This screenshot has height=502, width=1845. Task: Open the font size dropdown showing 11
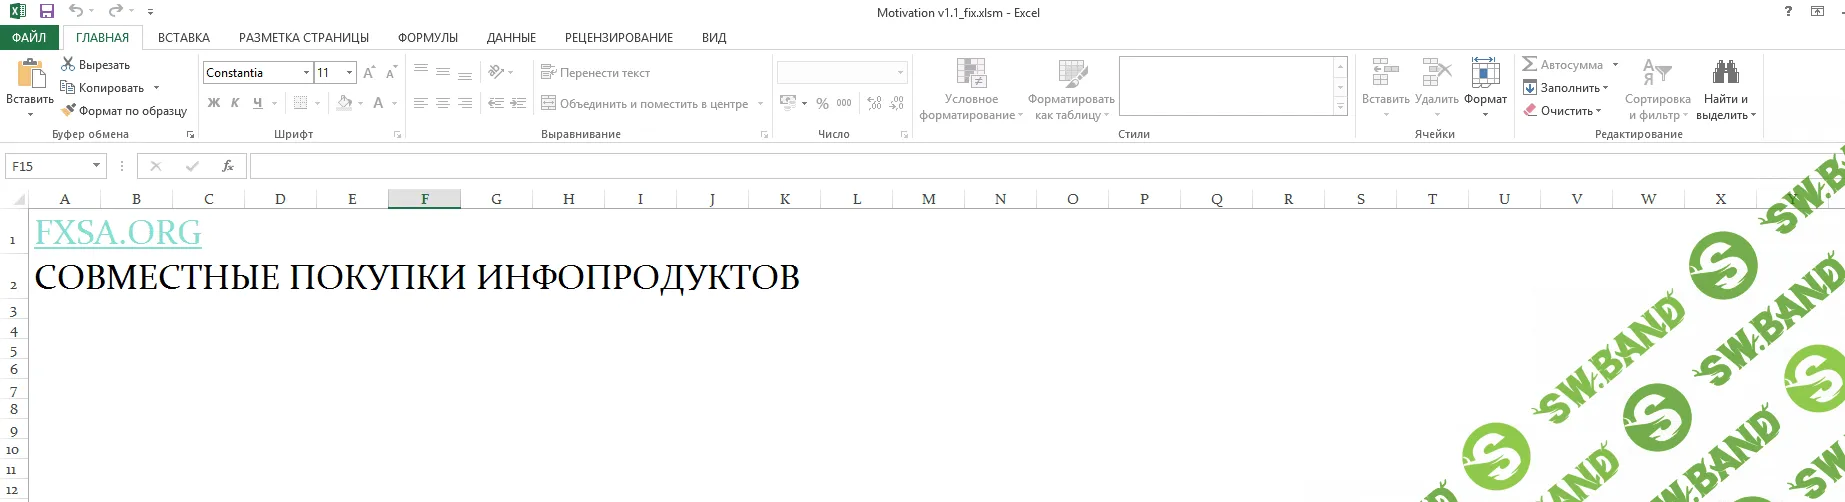coord(349,73)
